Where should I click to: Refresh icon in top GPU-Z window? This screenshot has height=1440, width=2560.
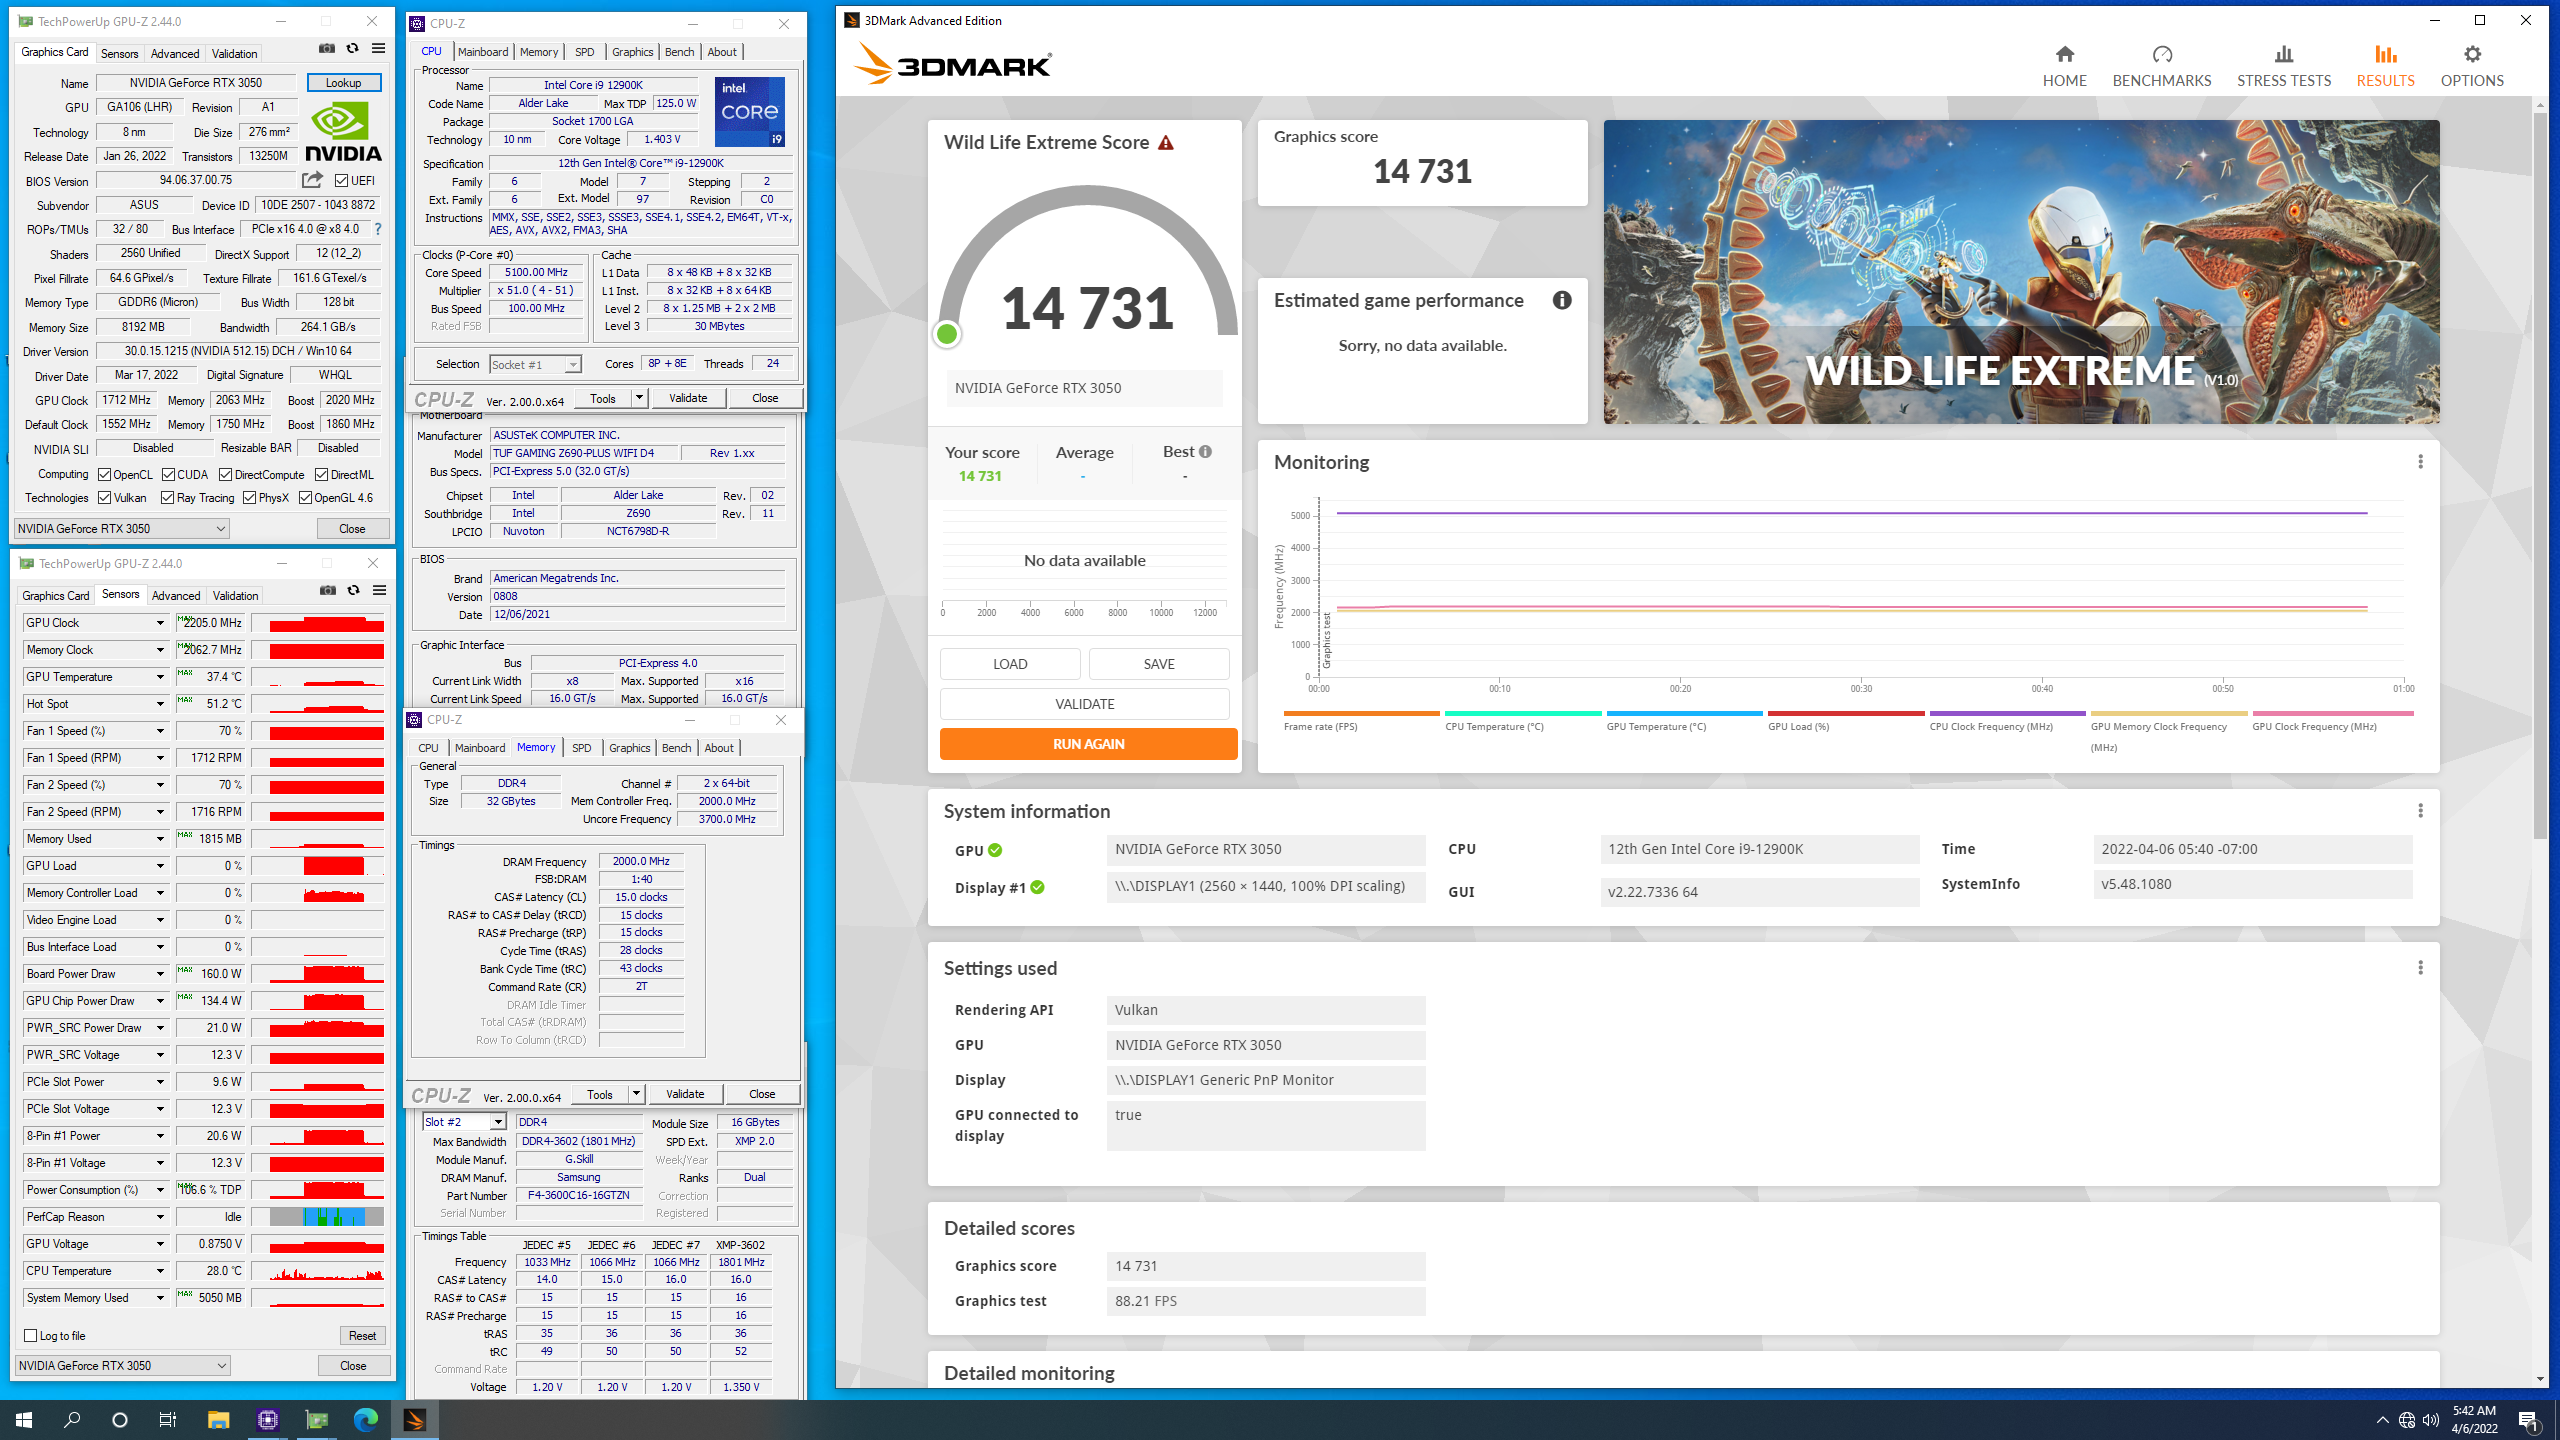352,48
